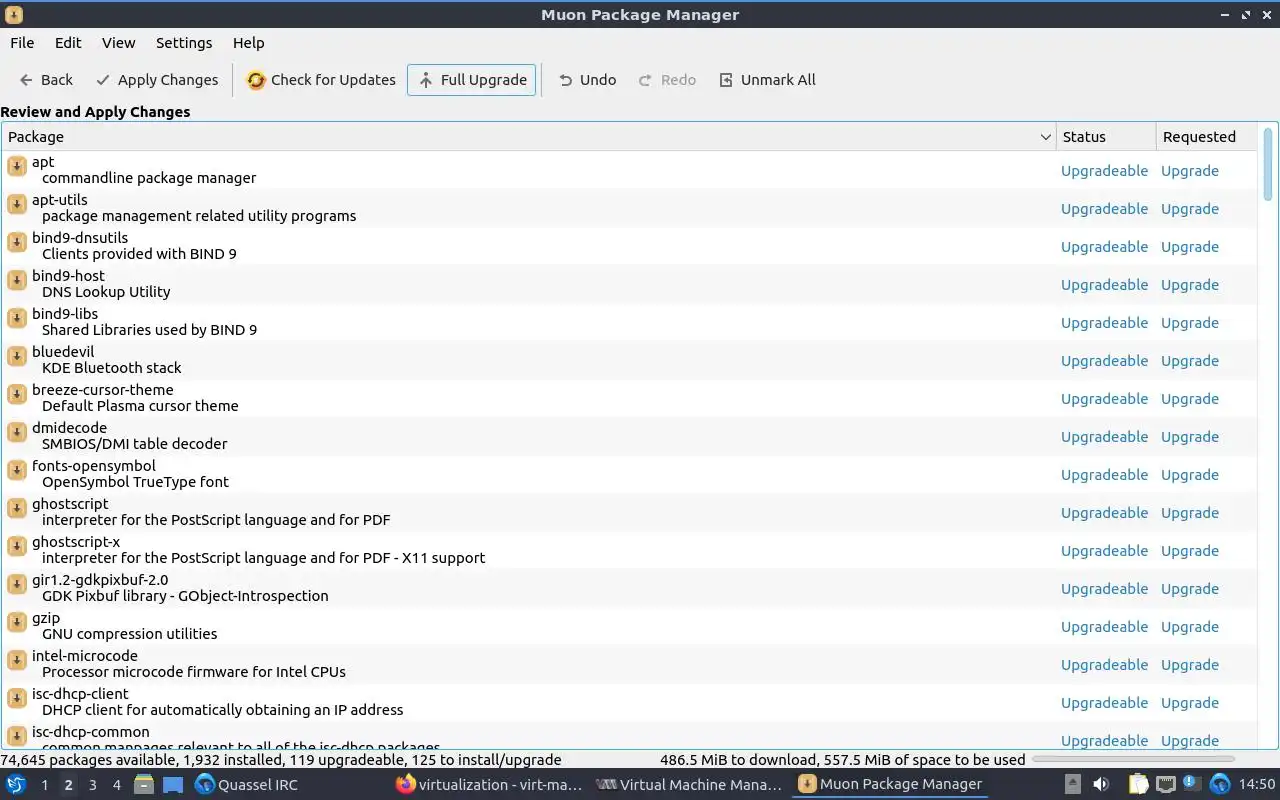Open the Edit menu
Viewport: 1280px width, 800px height.
point(68,43)
